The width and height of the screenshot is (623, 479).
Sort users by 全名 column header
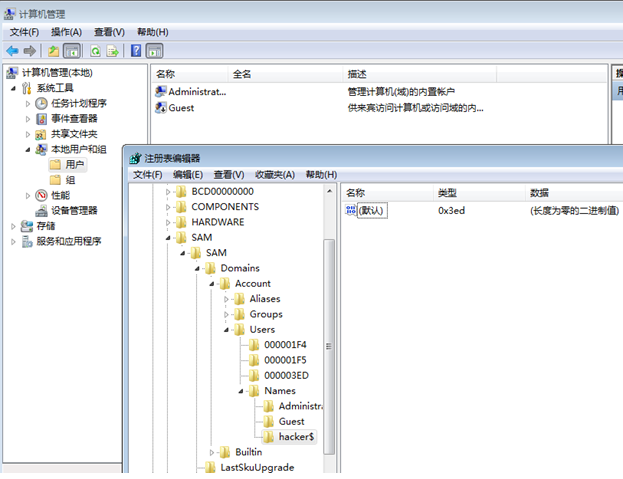coord(285,74)
